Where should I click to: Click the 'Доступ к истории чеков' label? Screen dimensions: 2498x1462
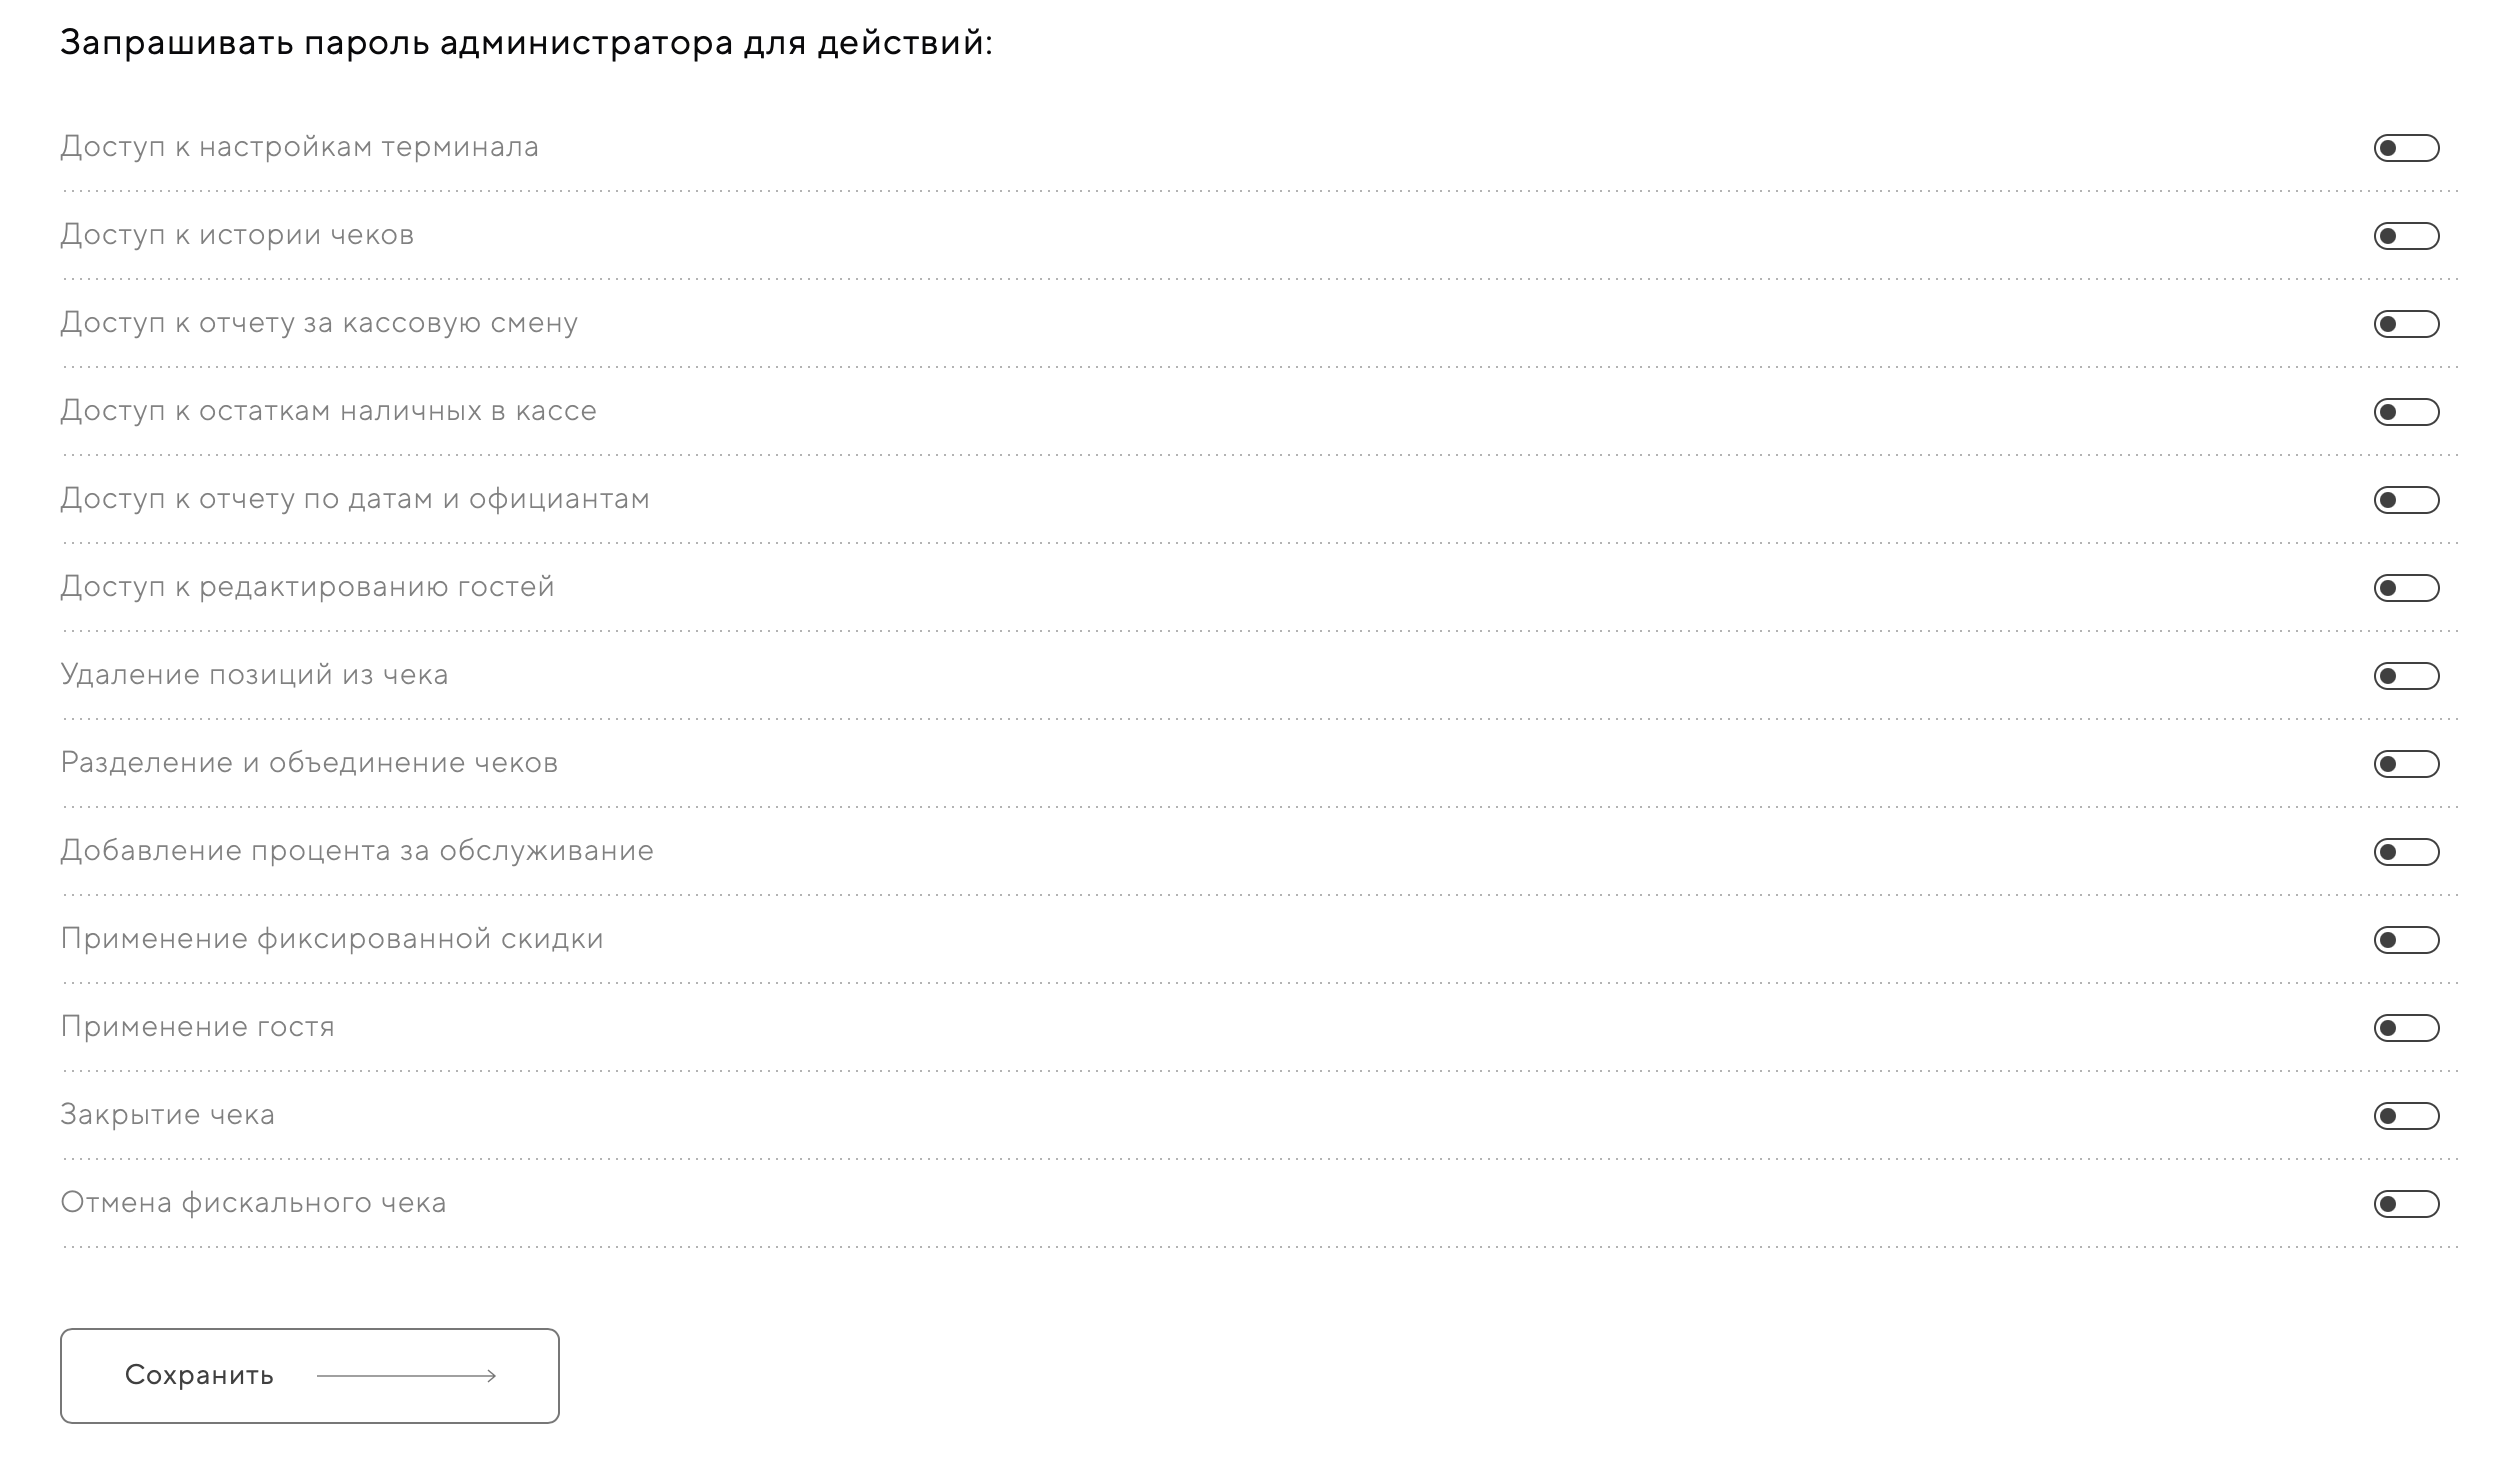point(237,236)
